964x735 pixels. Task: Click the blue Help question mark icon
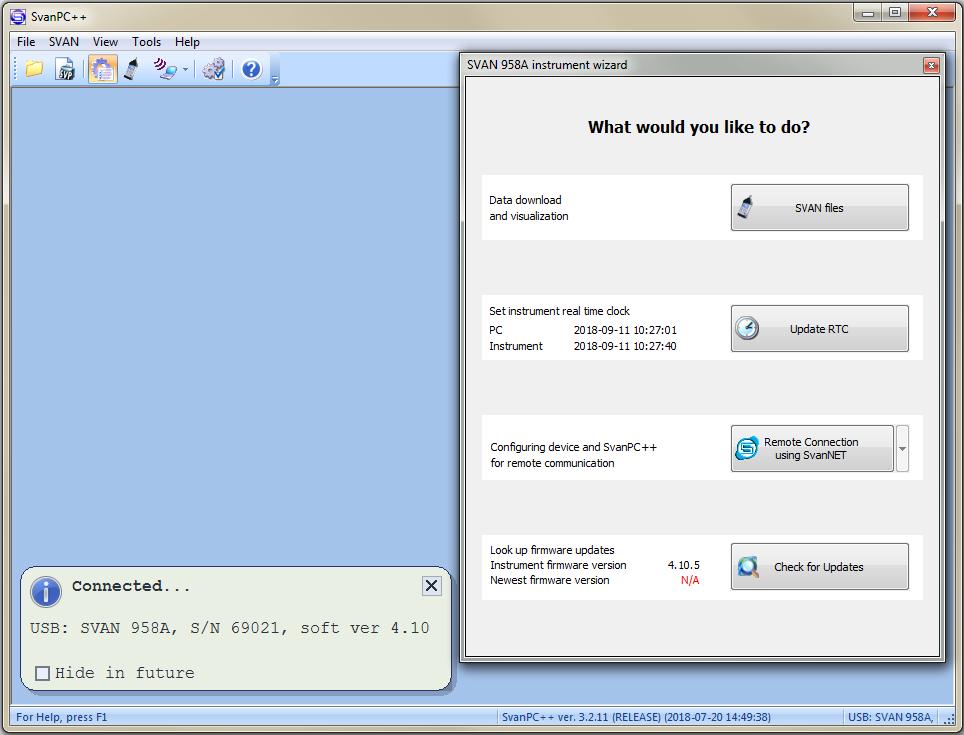[x=251, y=69]
